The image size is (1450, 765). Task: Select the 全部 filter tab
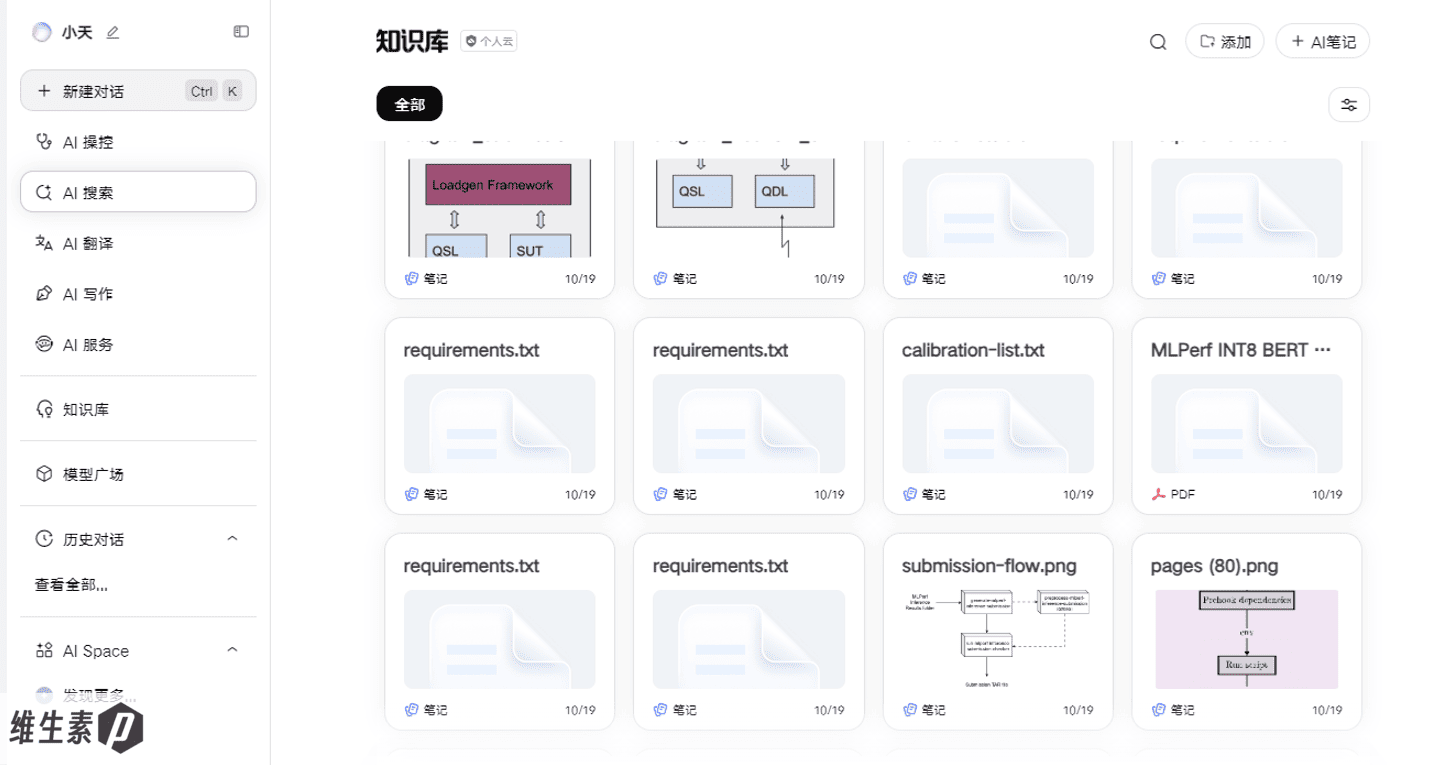(409, 104)
